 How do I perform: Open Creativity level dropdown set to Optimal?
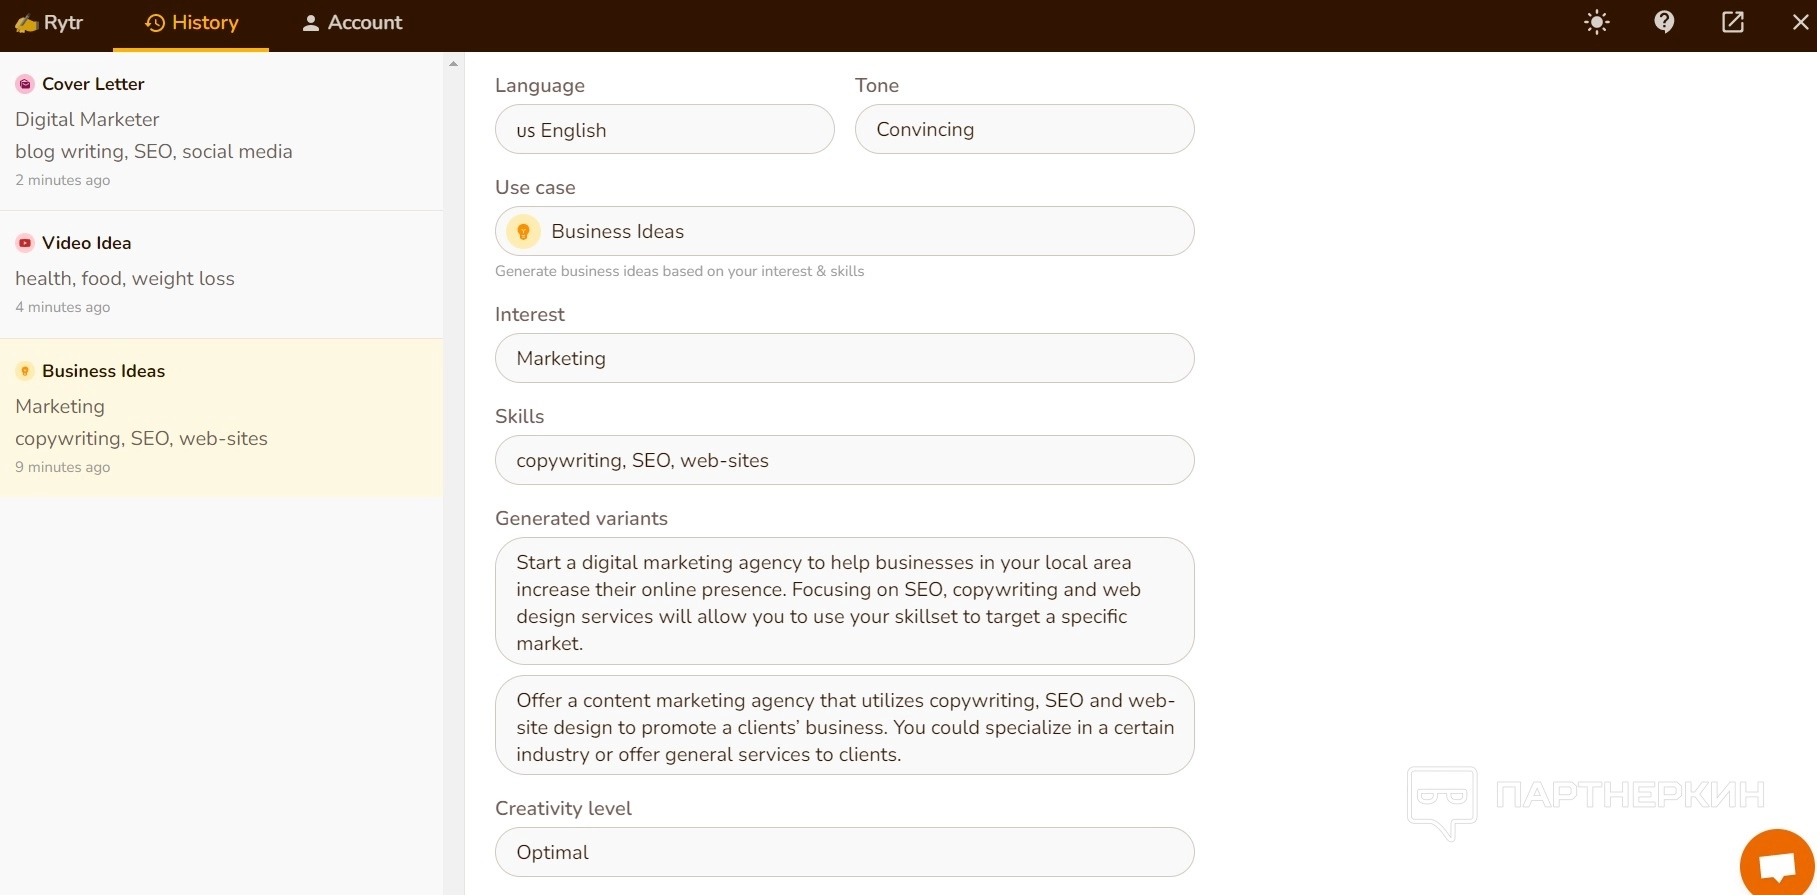[x=844, y=852]
